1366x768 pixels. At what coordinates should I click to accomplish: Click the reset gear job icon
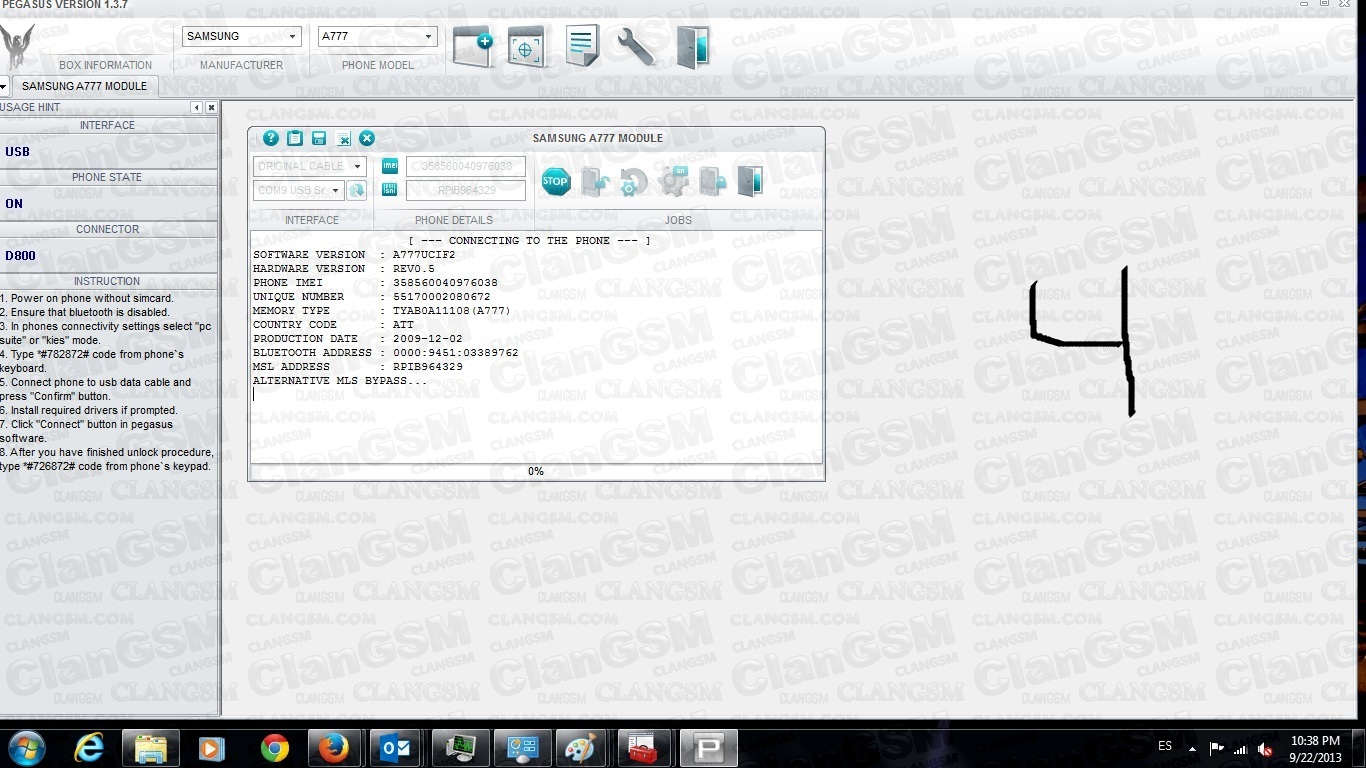(x=634, y=182)
